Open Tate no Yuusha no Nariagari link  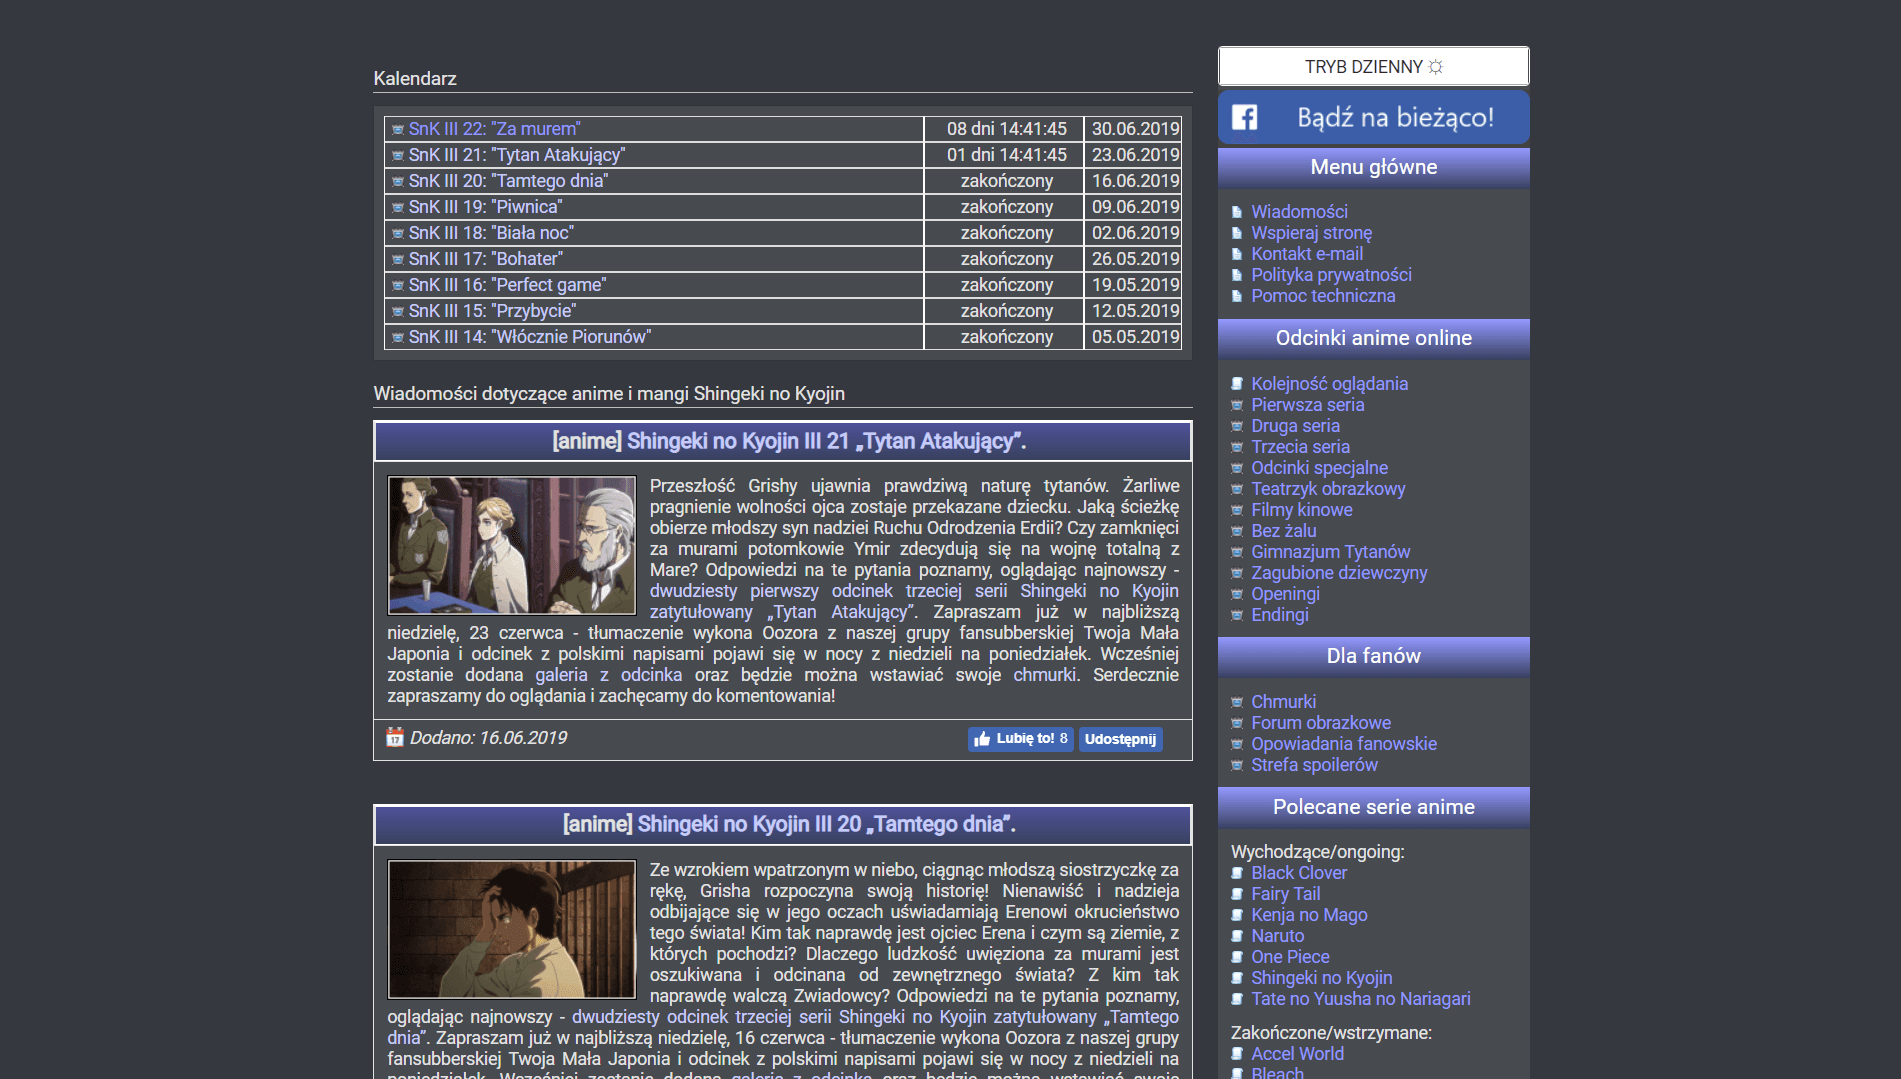pos(1360,999)
